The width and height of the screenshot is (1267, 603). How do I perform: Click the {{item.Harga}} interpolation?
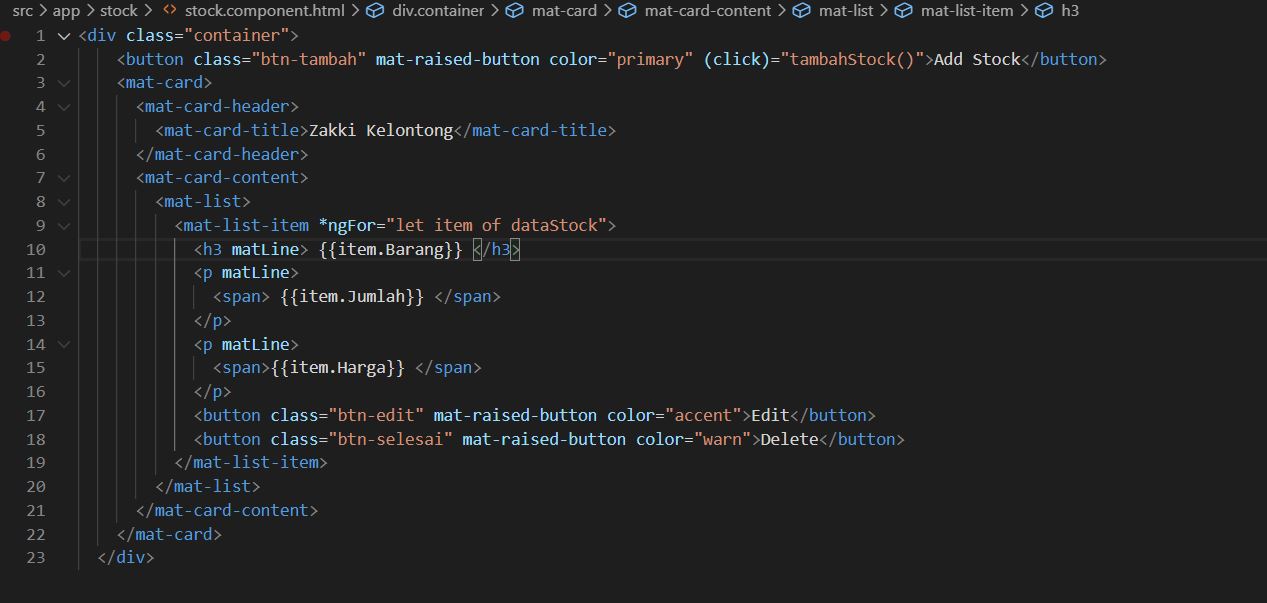coord(338,368)
